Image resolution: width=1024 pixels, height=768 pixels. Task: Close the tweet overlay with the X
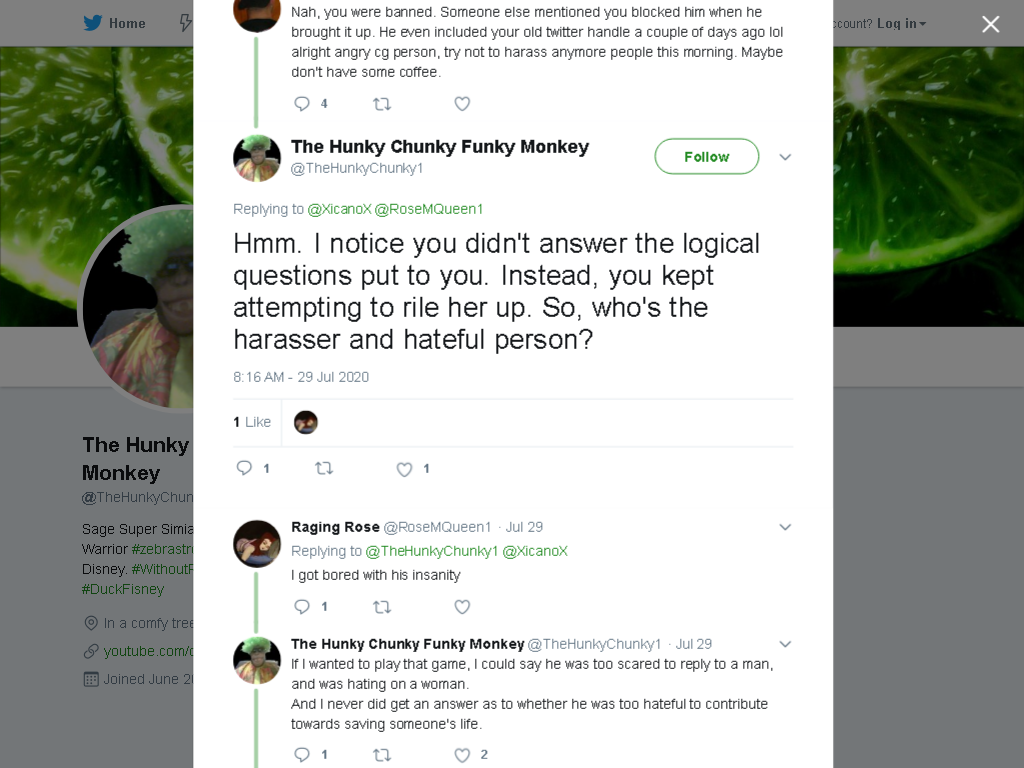click(x=991, y=24)
